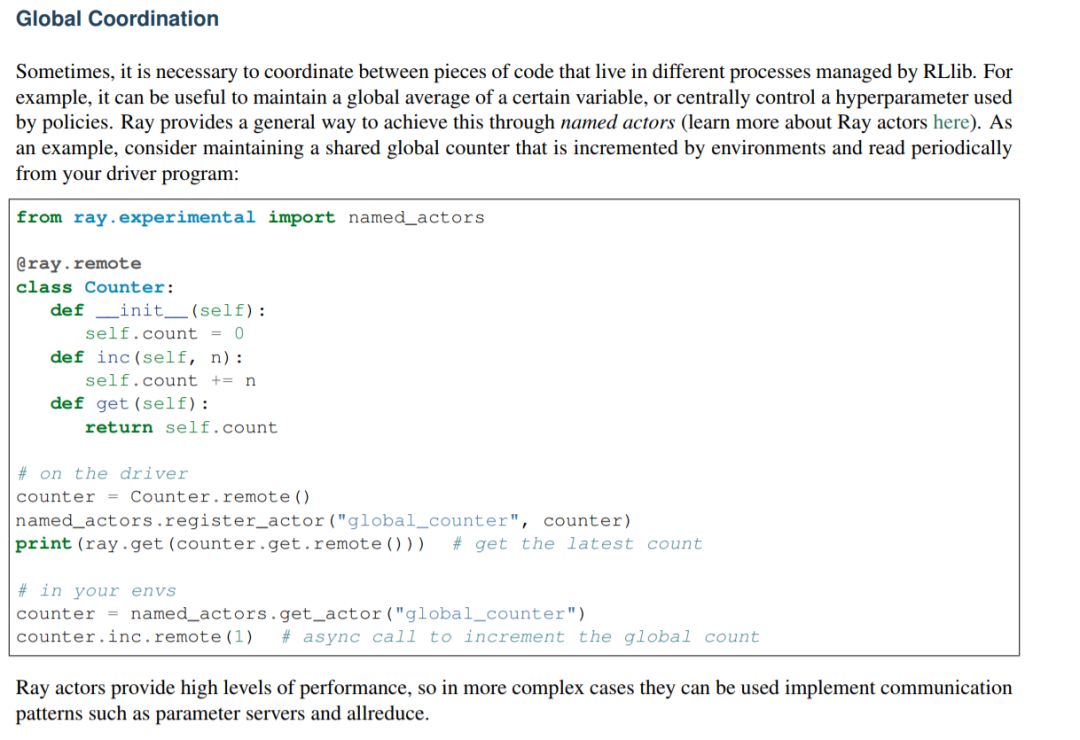
Task: Click the '@ray.remote' decorator line
Action: pos(79,264)
